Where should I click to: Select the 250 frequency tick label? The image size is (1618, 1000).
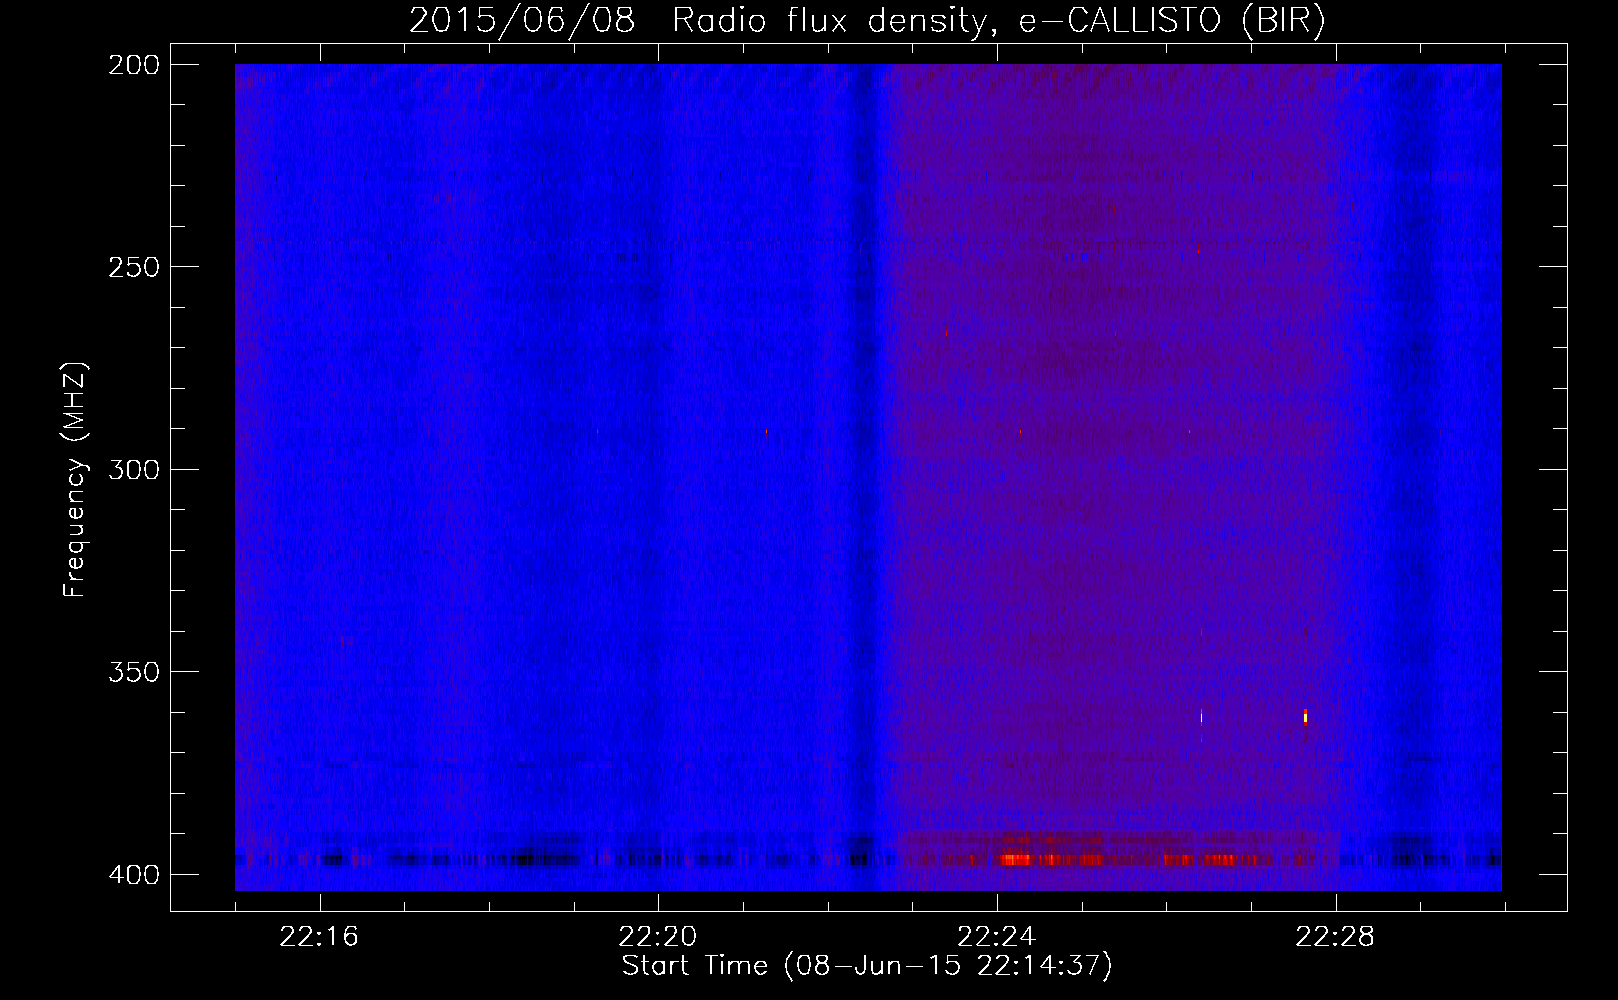134,267
